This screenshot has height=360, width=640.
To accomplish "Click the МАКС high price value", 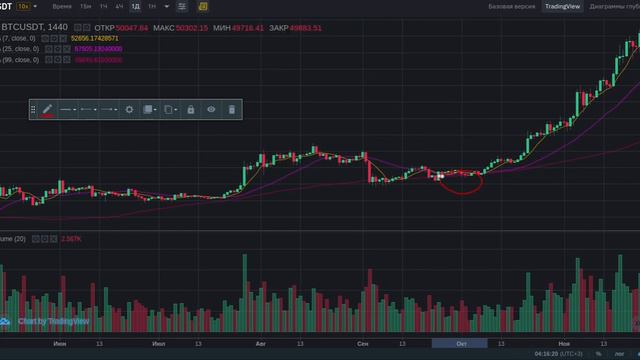I will [x=192, y=28].
